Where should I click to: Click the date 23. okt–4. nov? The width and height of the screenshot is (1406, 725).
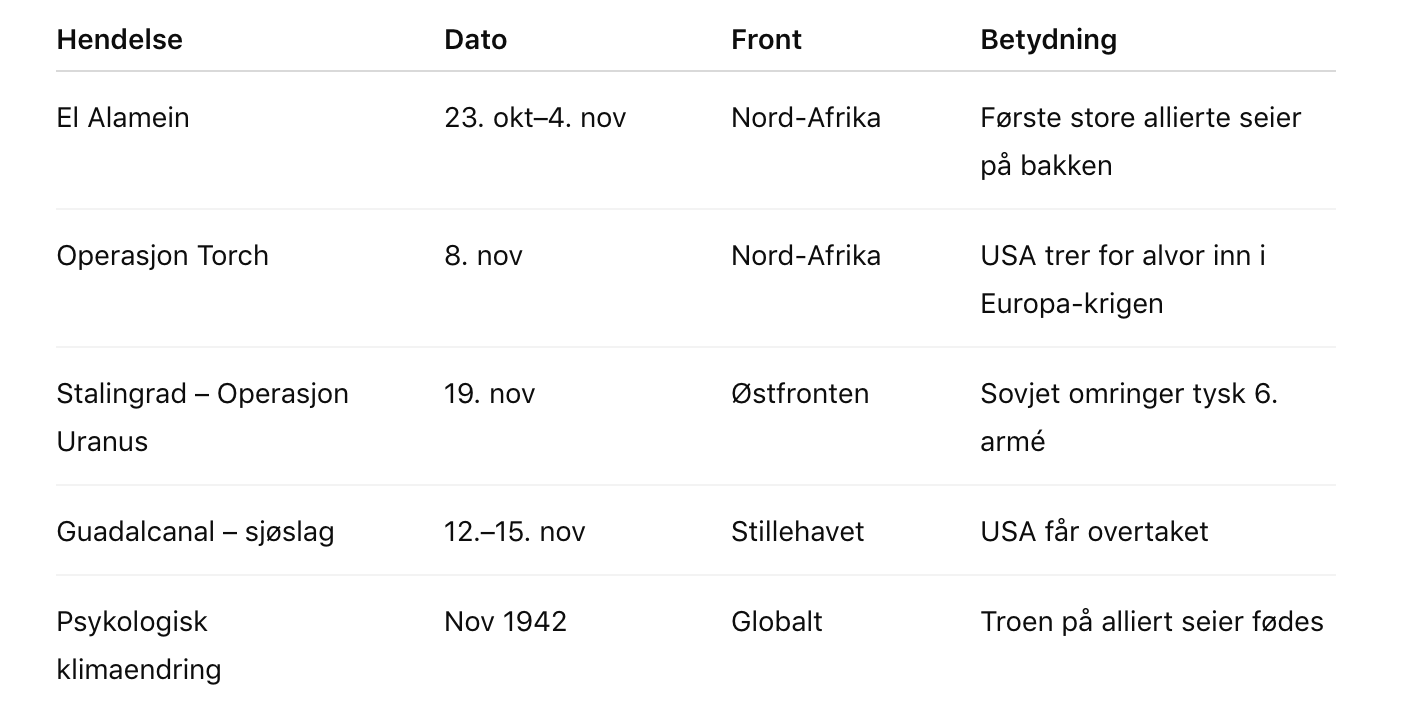(x=535, y=117)
